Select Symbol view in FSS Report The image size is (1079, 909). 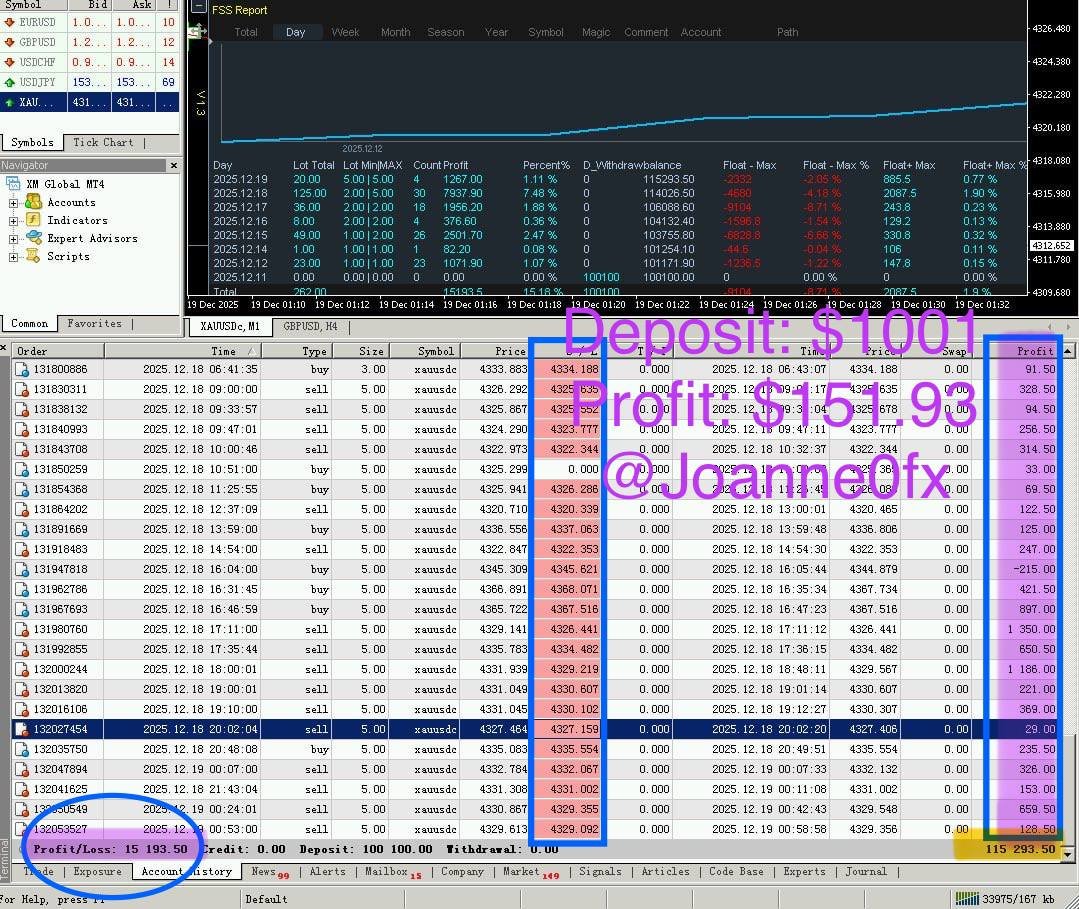click(x=546, y=32)
